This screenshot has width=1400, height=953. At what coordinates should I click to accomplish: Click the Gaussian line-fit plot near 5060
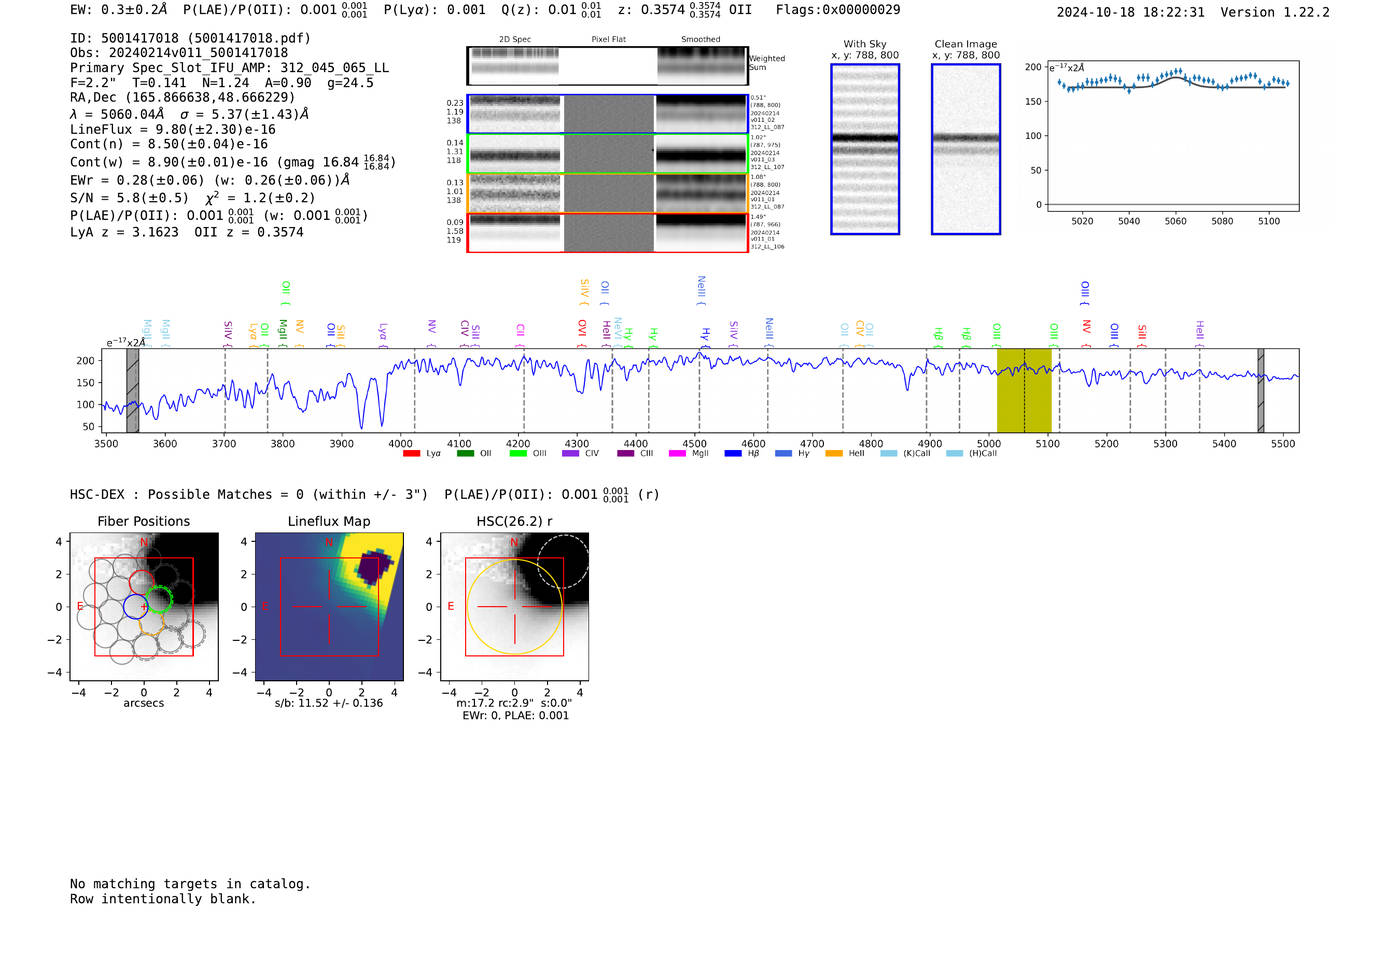pyautogui.click(x=1174, y=136)
